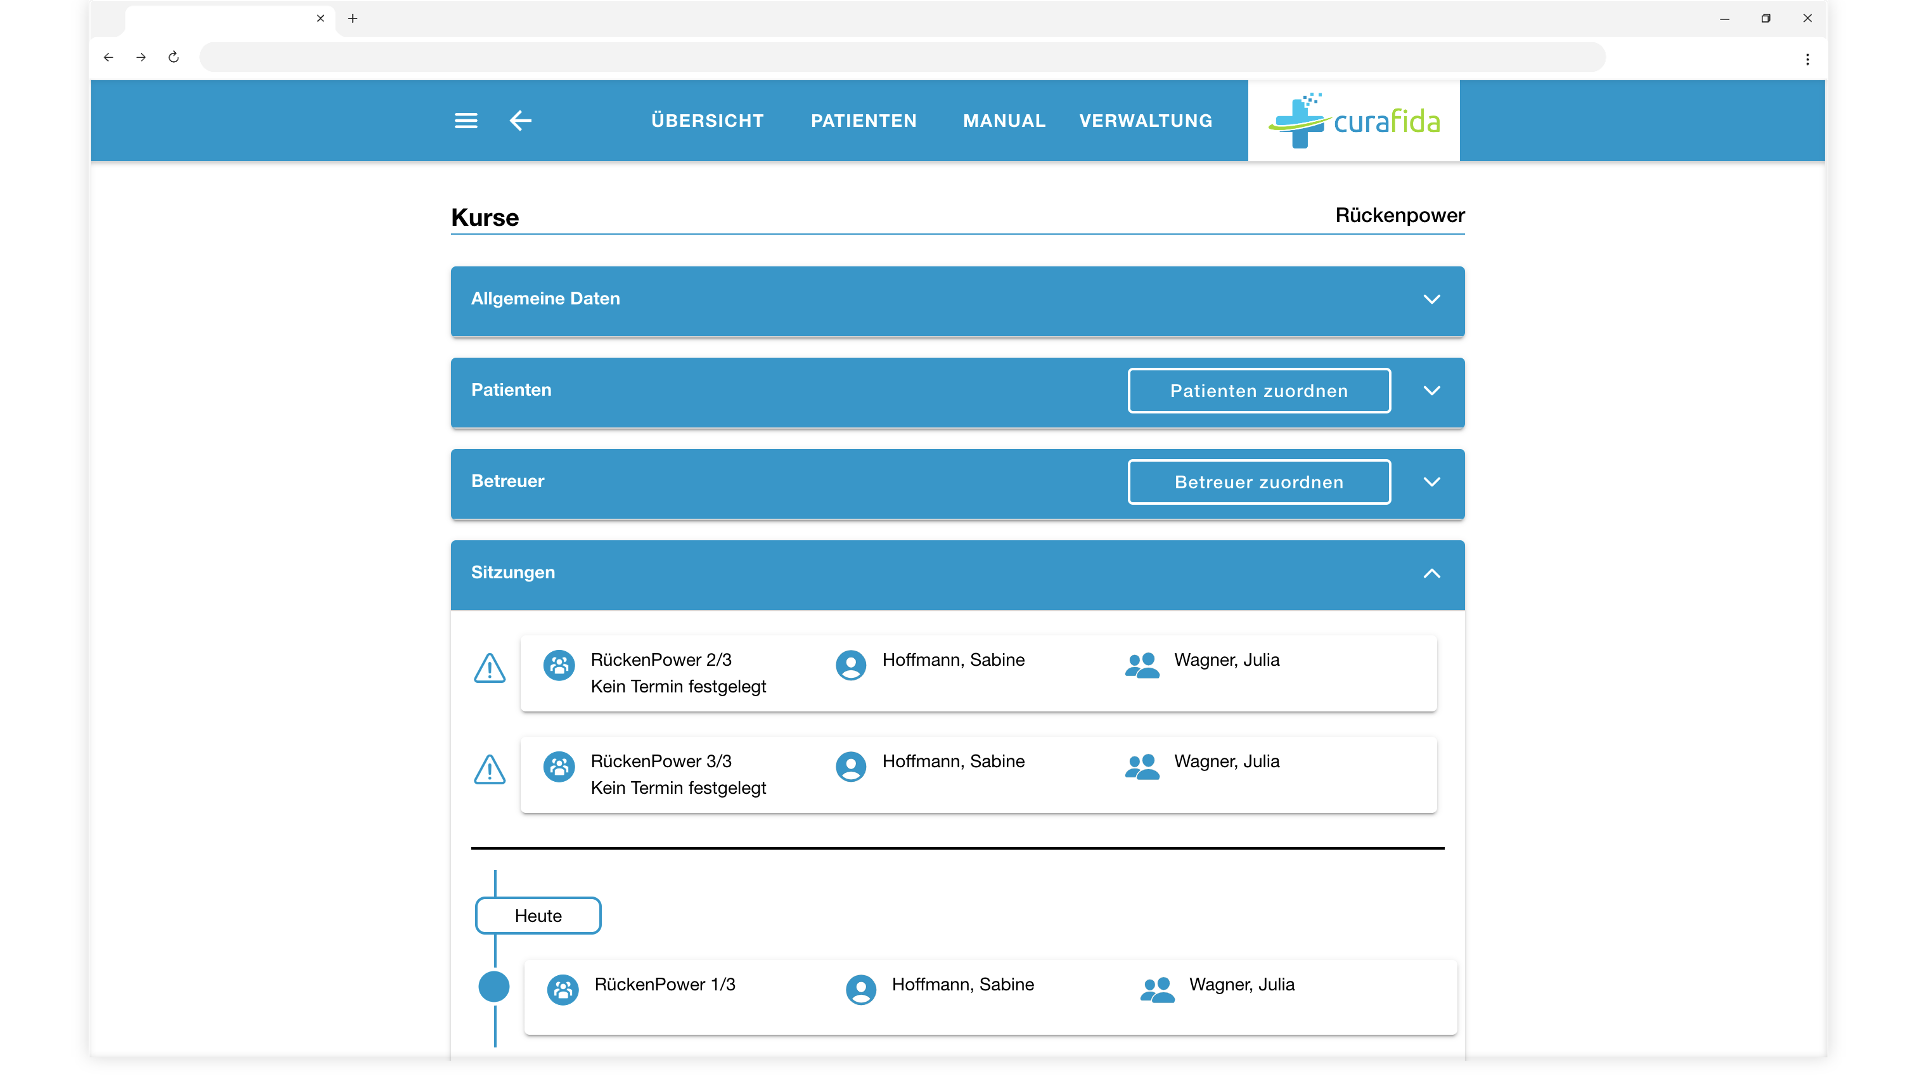Click supervisor avatar icon in RückenPower 3/3 row
Viewport: 1920px width, 1080px height.
click(x=851, y=767)
